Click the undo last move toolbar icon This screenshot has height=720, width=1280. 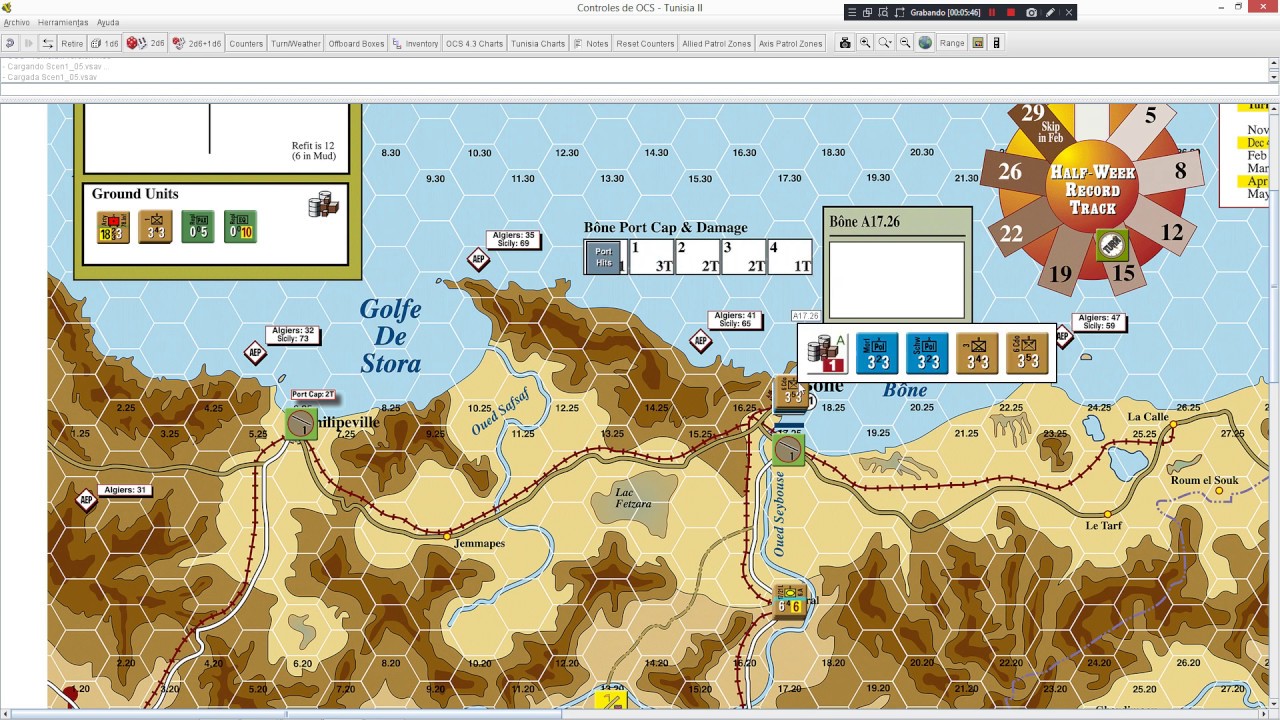point(10,43)
